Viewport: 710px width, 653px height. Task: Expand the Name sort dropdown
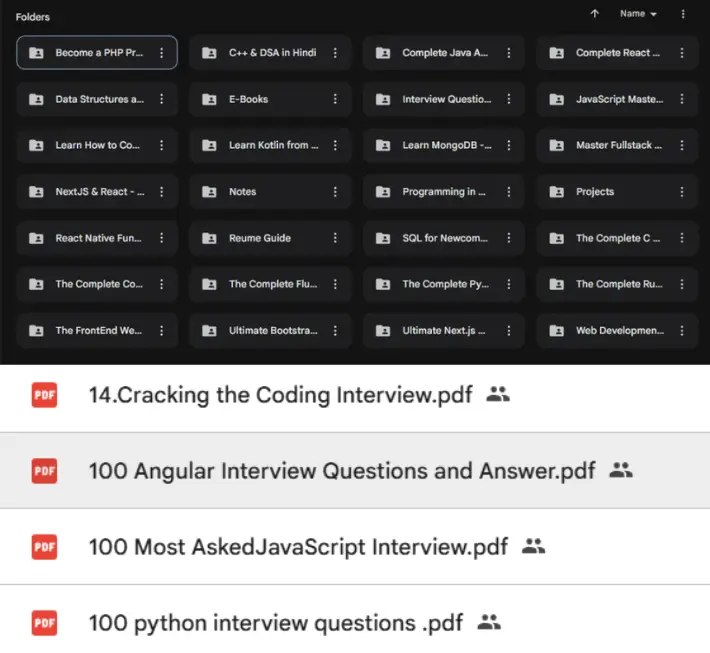click(x=638, y=14)
